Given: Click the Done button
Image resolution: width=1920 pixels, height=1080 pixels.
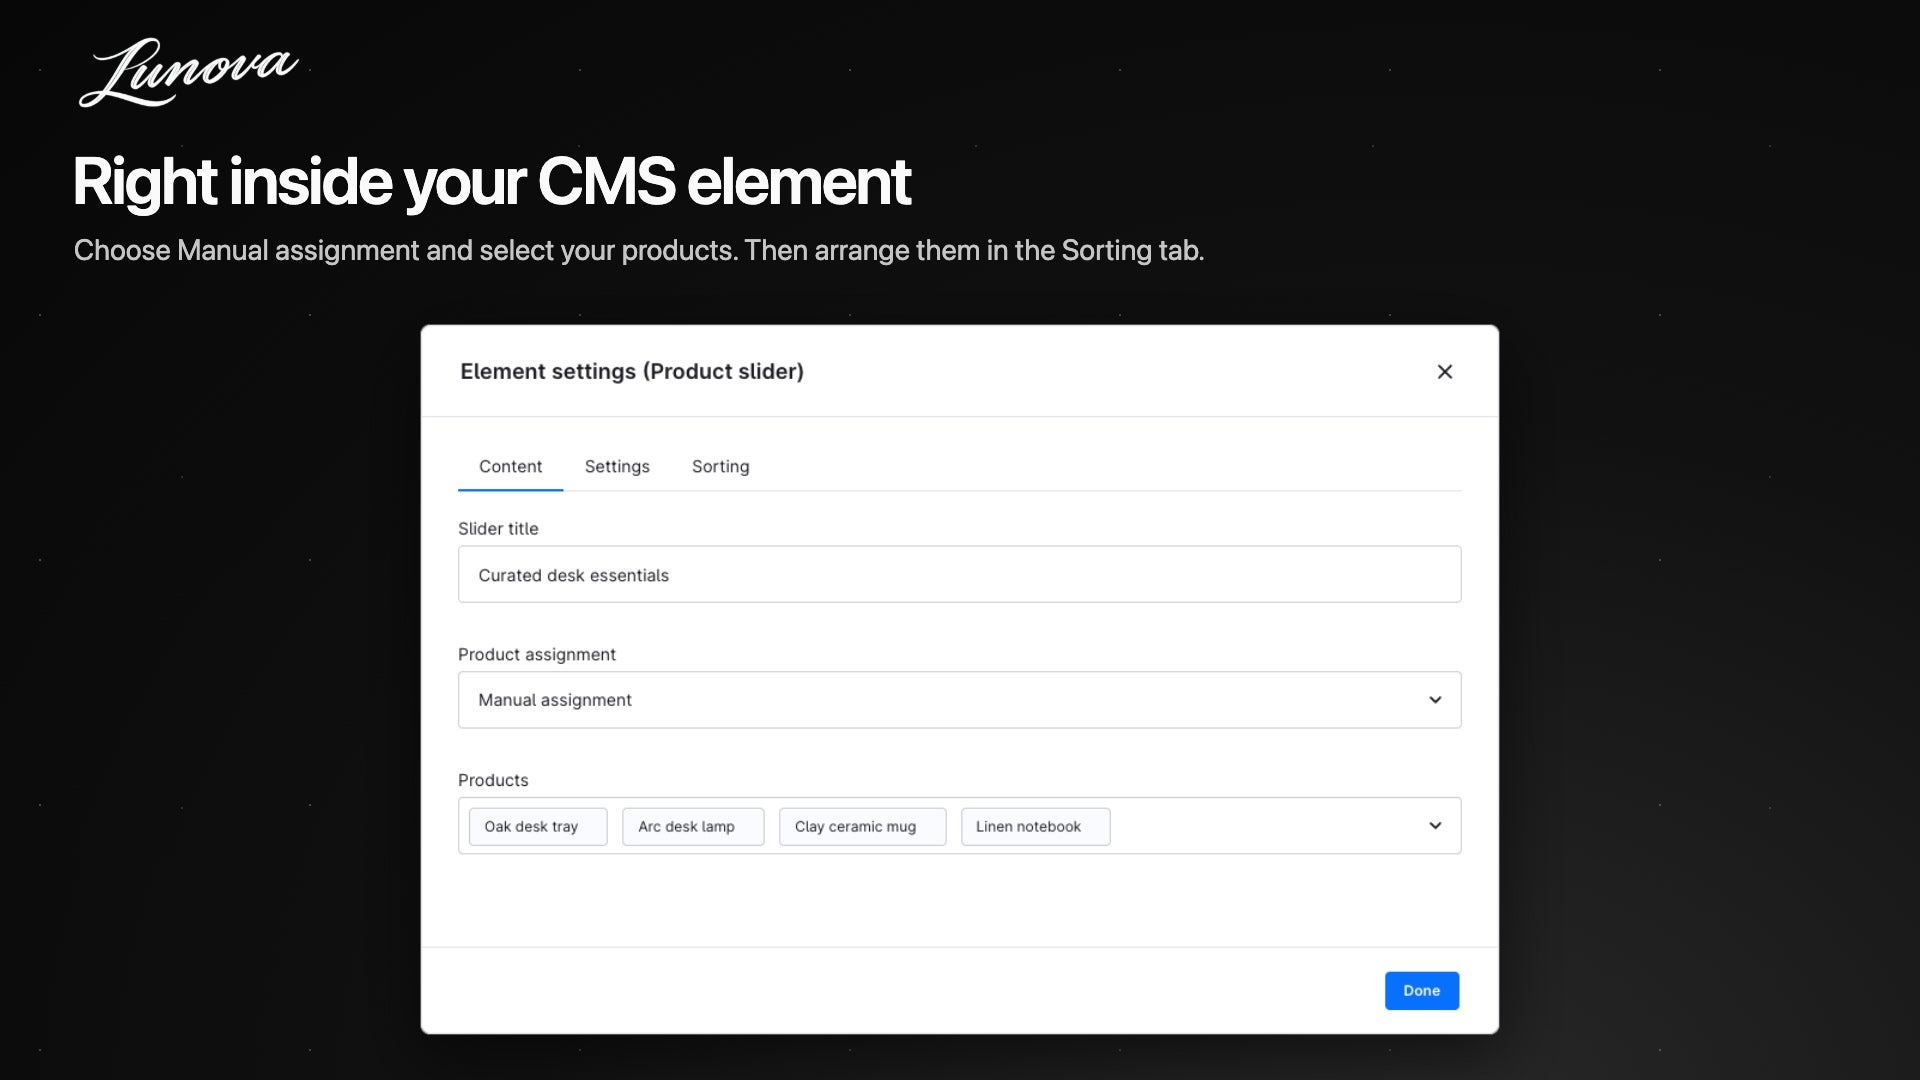Looking at the screenshot, I should coord(1421,991).
